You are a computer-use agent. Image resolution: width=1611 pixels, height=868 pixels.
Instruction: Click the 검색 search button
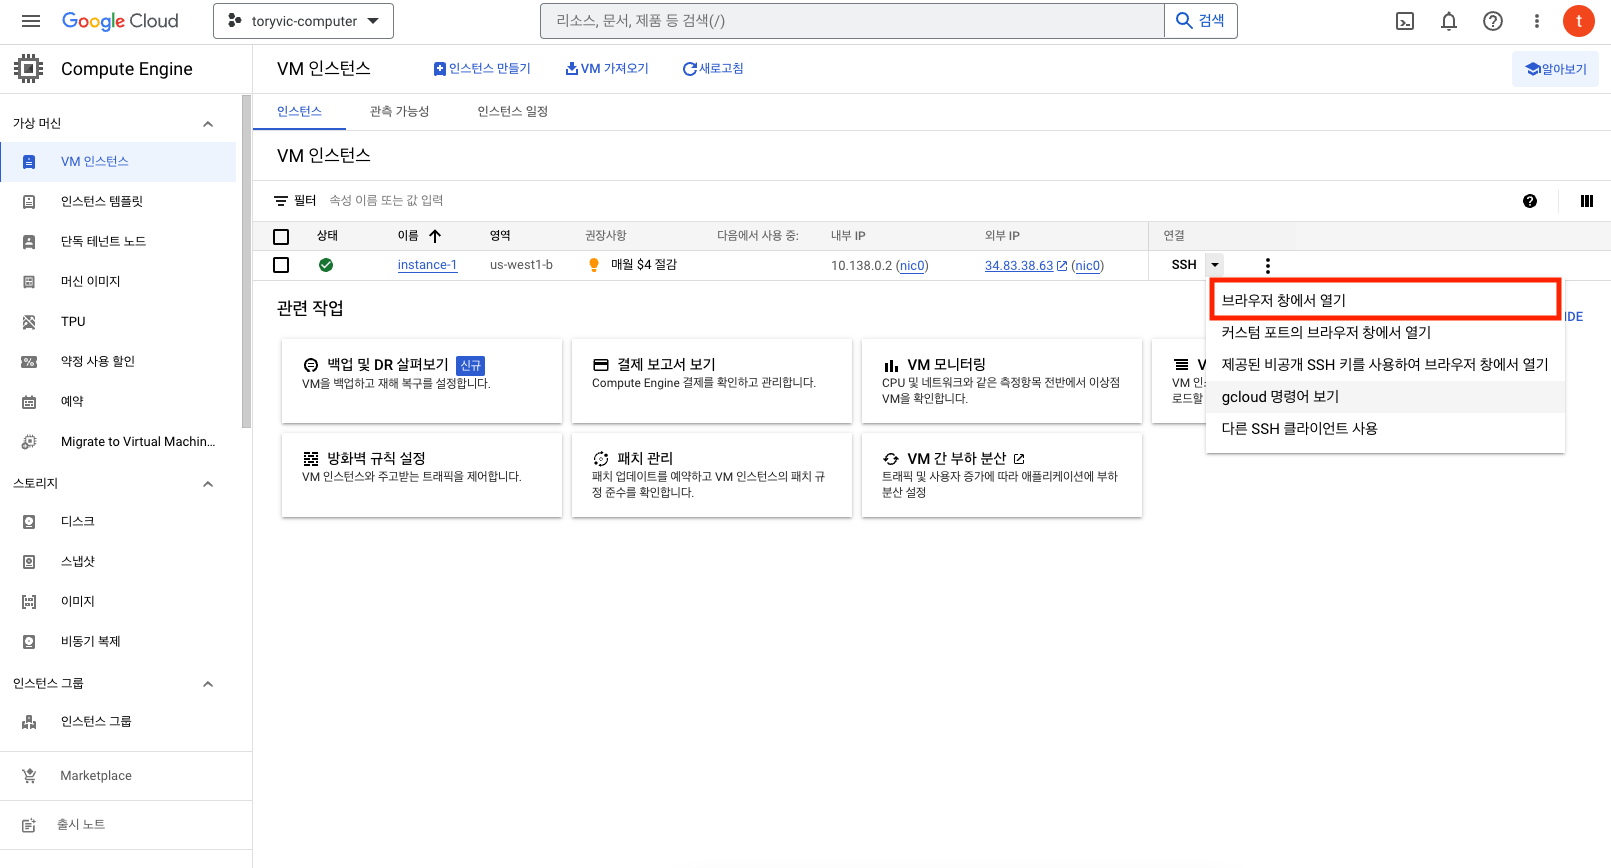click(x=1201, y=21)
